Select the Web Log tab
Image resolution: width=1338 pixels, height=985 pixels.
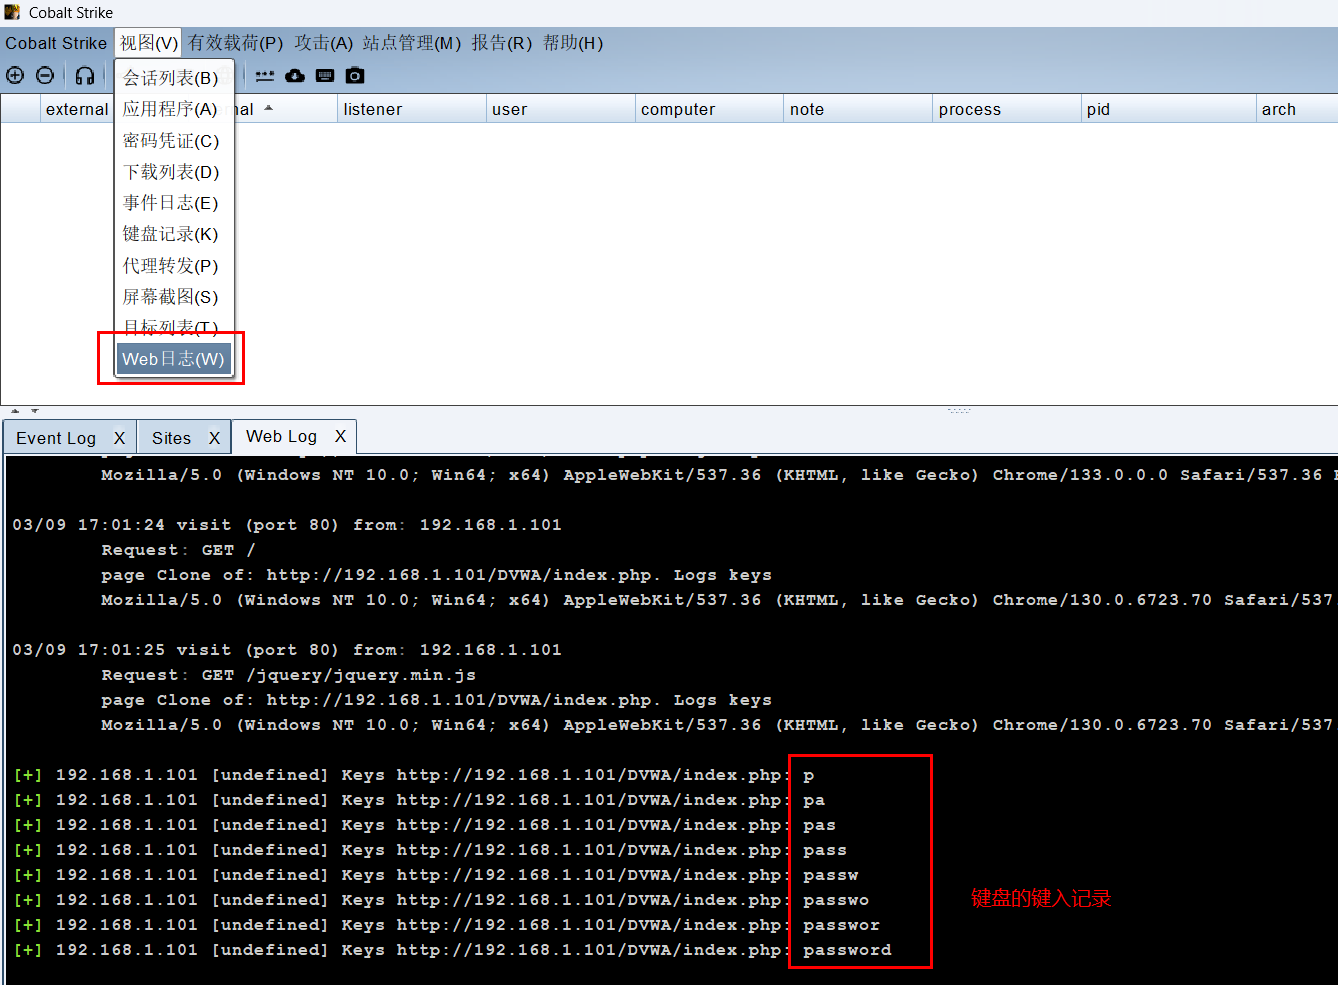pyautogui.click(x=281, y=436)
